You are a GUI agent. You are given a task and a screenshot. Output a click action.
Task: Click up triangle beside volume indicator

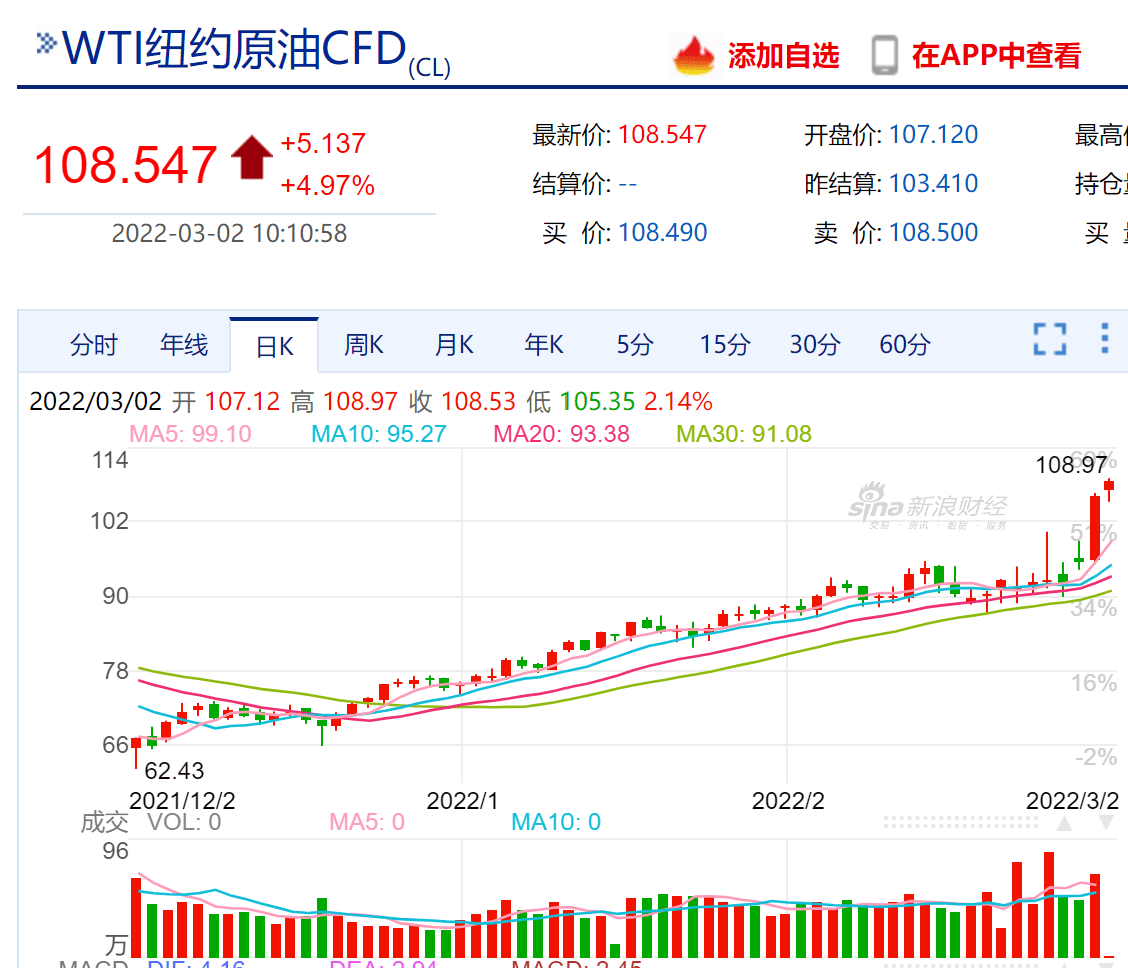(x=1064, y=823)
